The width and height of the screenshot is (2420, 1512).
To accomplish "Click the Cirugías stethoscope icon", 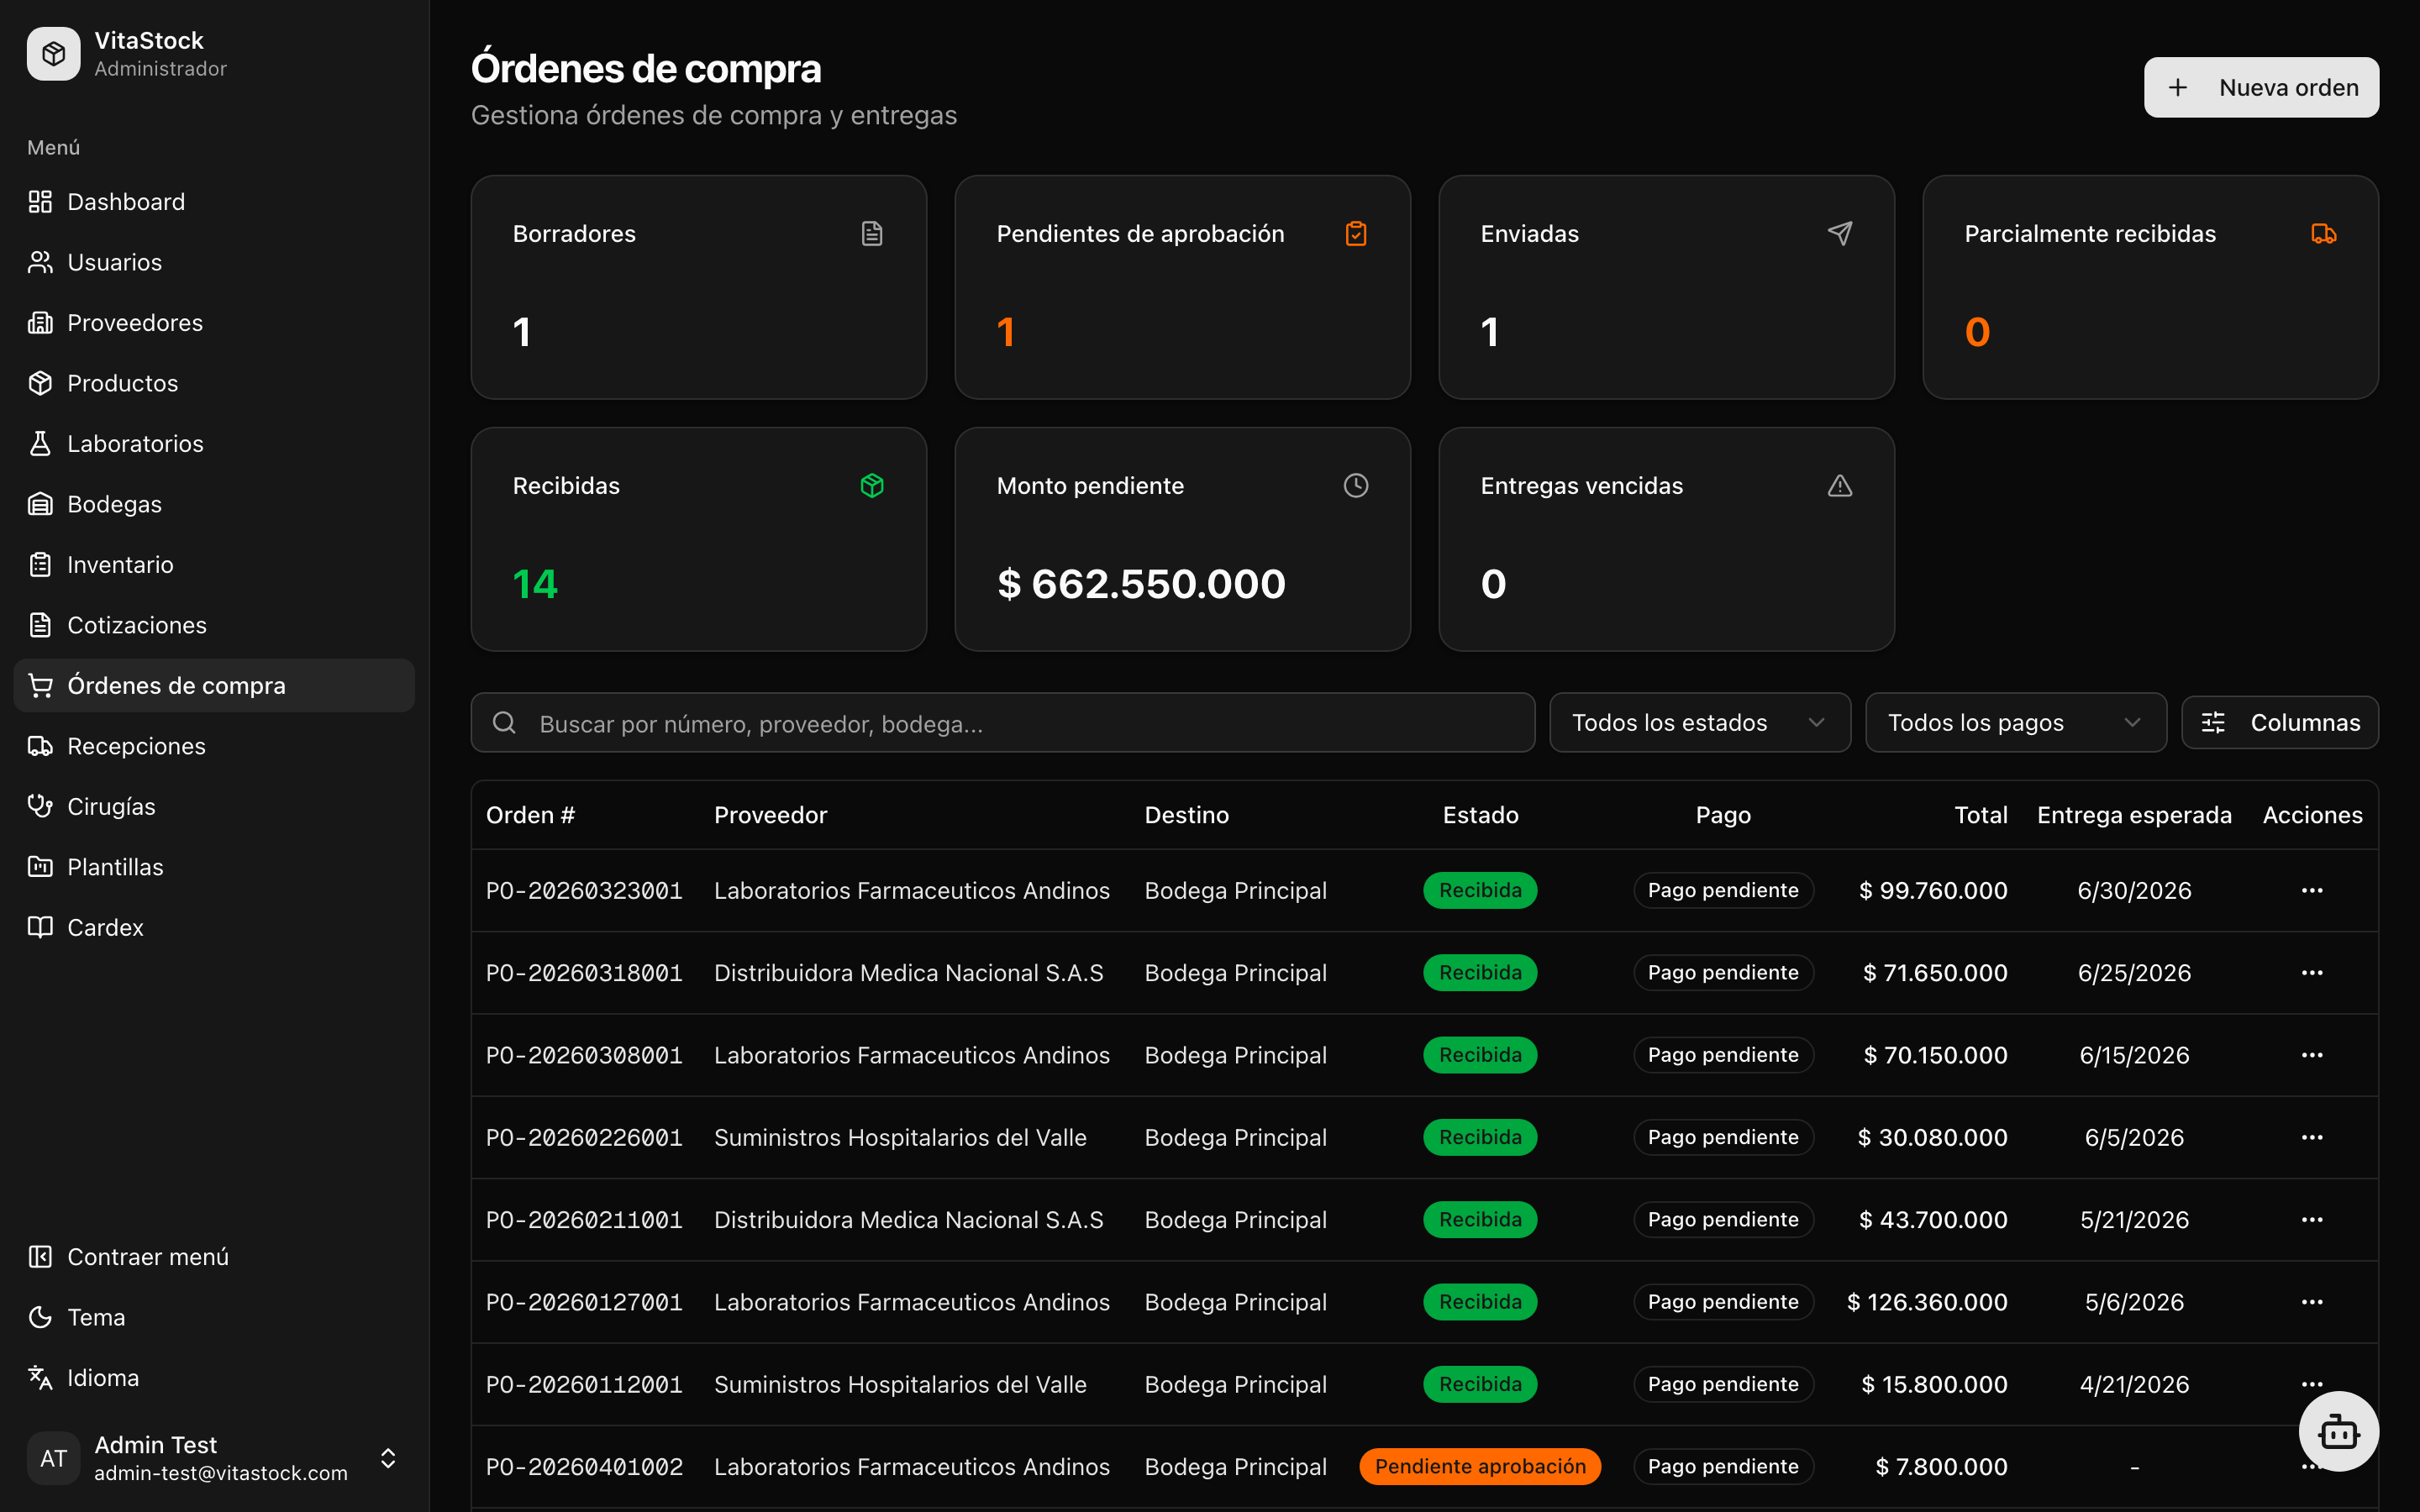I will click(40, 807).
